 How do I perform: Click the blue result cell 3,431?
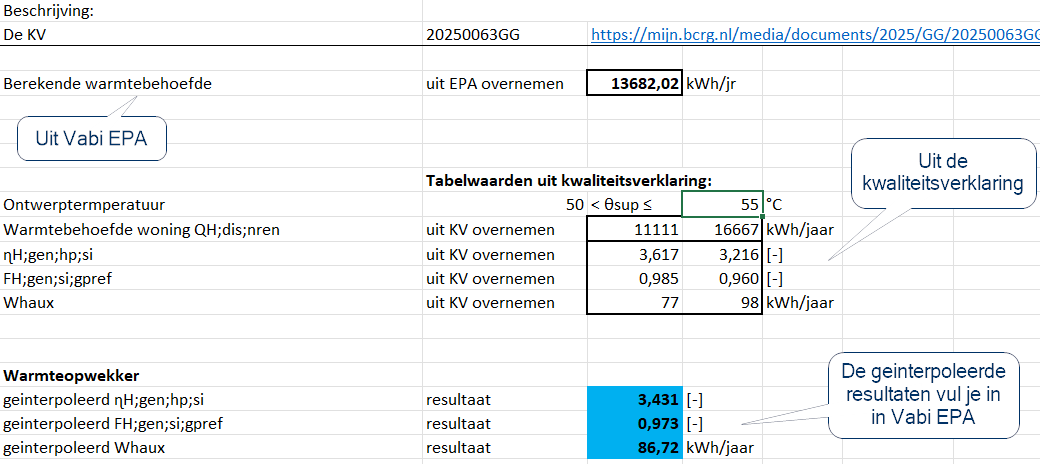tap(635, 400)
